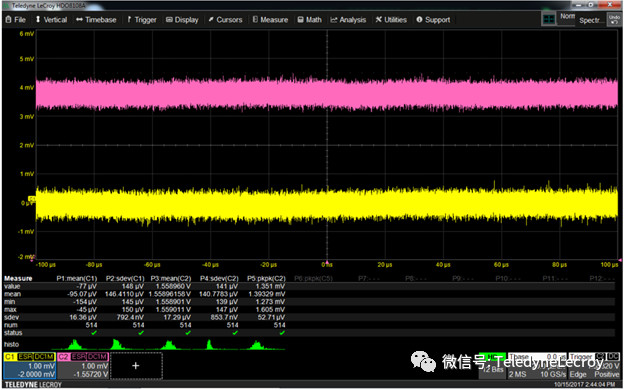
Task: Select the P1 mean(C1) histogram icon
Action: point(75,345)
